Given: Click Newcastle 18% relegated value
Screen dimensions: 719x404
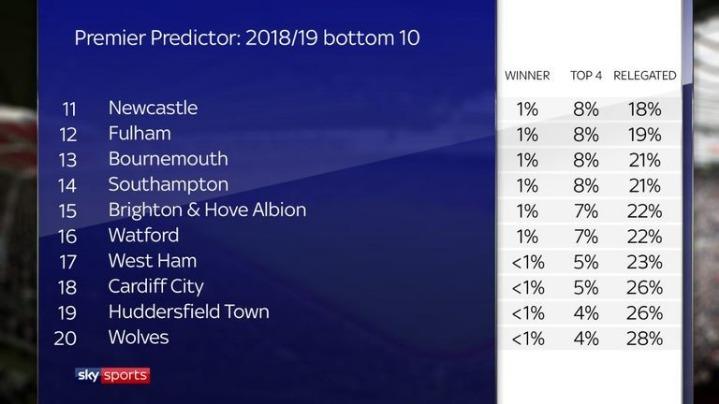Looking at the screenshot, I should [x=645, y=110].
